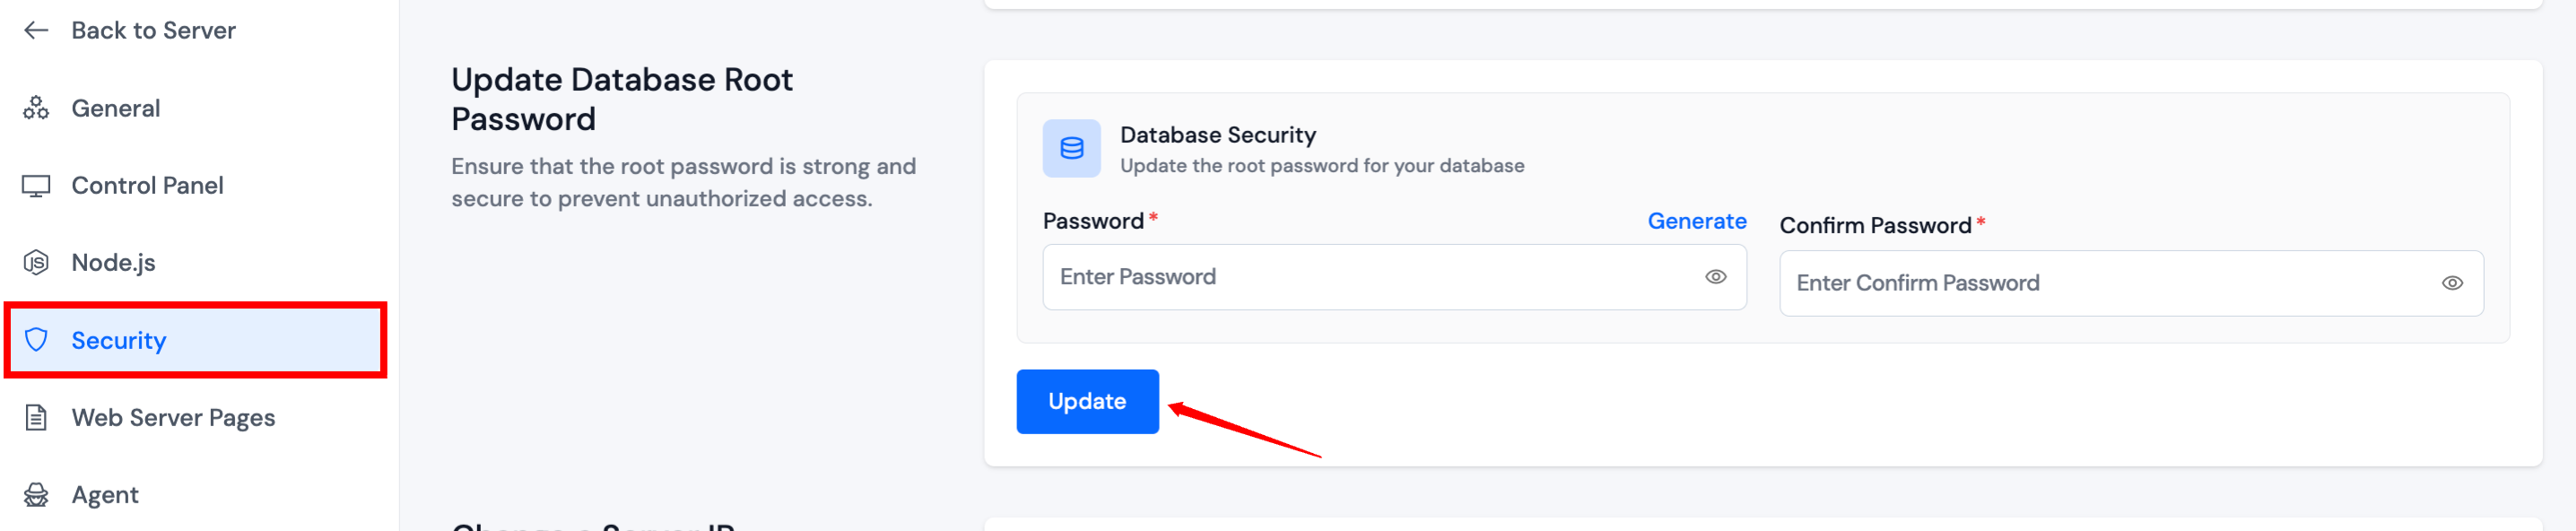Screen dimensions: 2576x531
Task: Navigate to the Agent section
Action: [105, 495]
